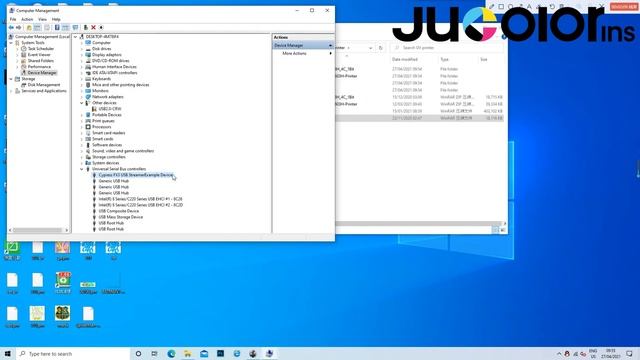The image size is (640, 360).
Task: Open File Explorer from the taskbar
Action: (x=188, y=353)
